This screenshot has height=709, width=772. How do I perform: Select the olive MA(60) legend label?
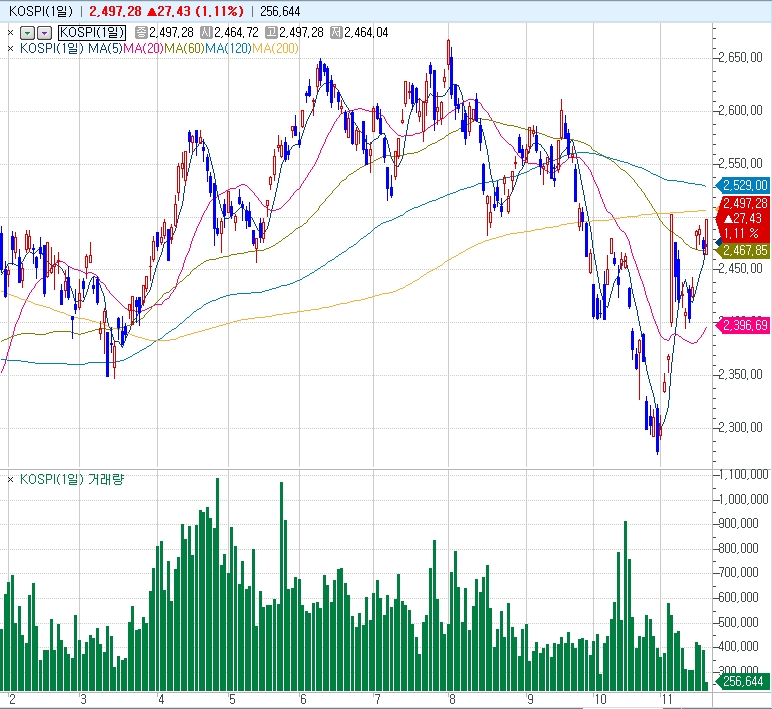(185, 47)
